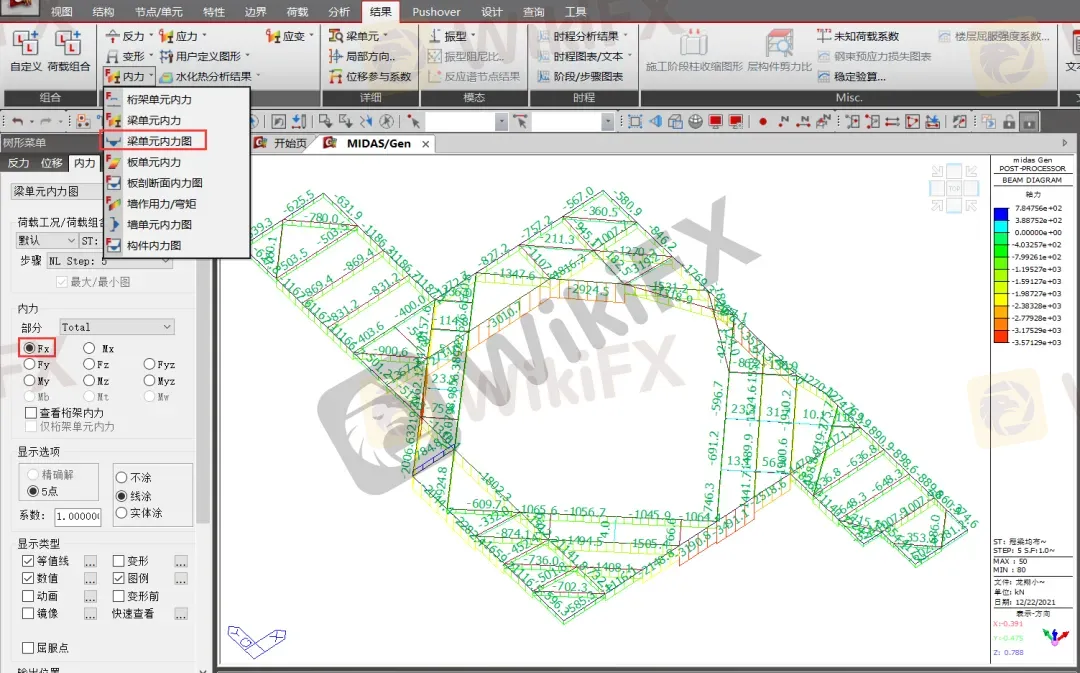Viewport: 1080px width, 673px height.
Task: Click the open padlock toolbar icon
Action: [x=1009, y=121]
